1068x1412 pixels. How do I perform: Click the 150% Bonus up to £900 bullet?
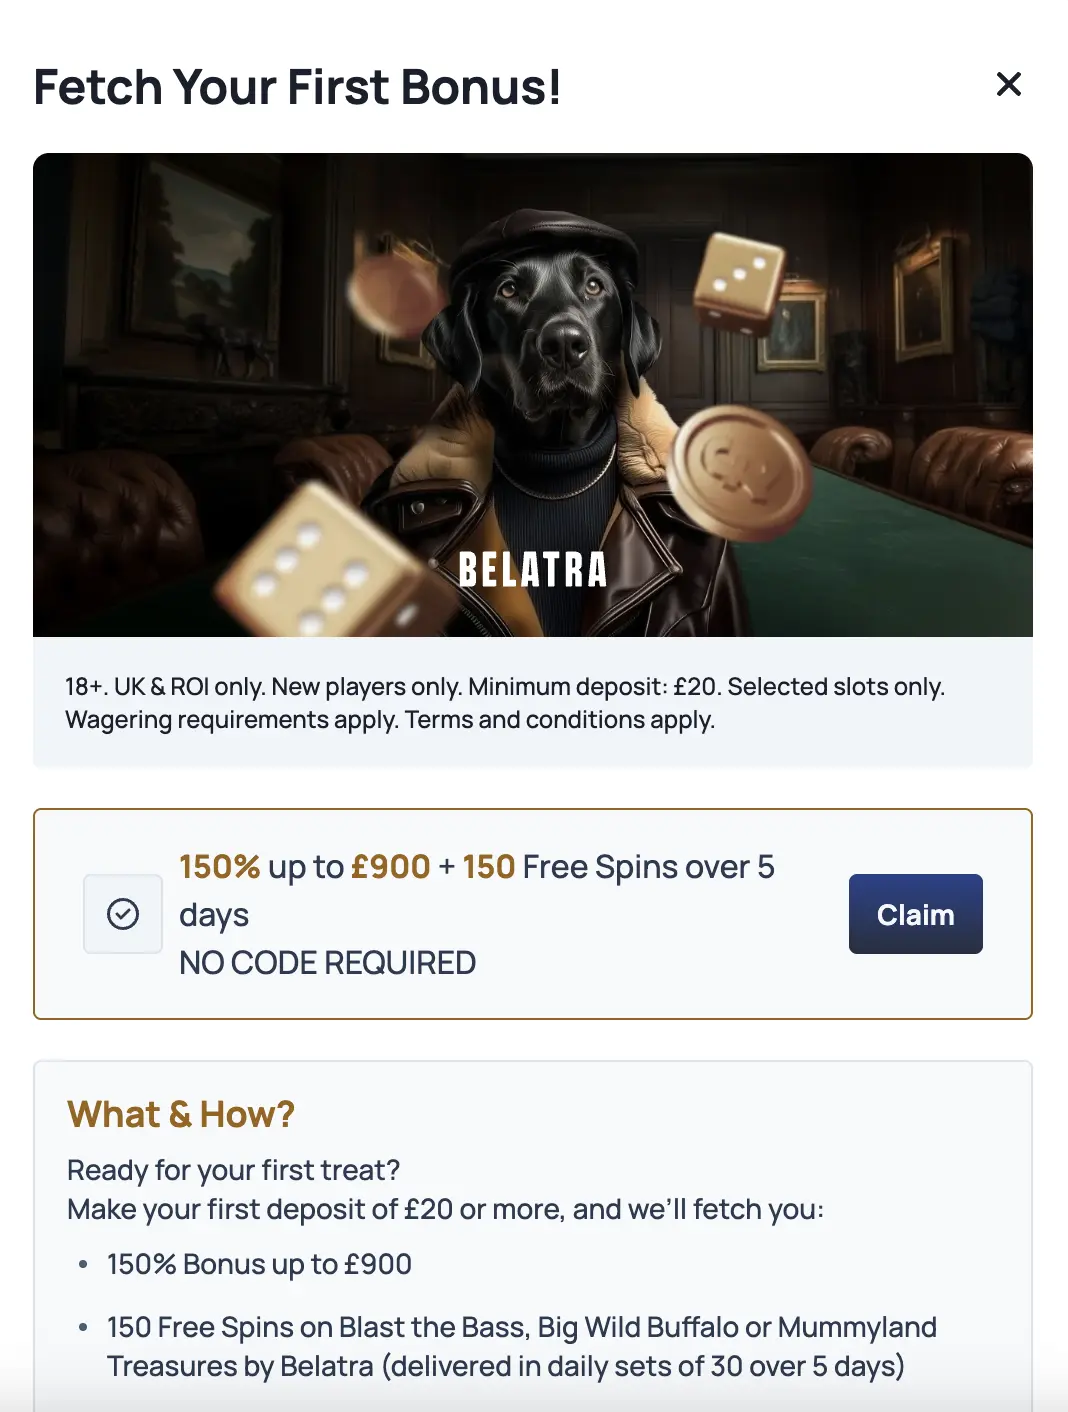(259, 1264)
